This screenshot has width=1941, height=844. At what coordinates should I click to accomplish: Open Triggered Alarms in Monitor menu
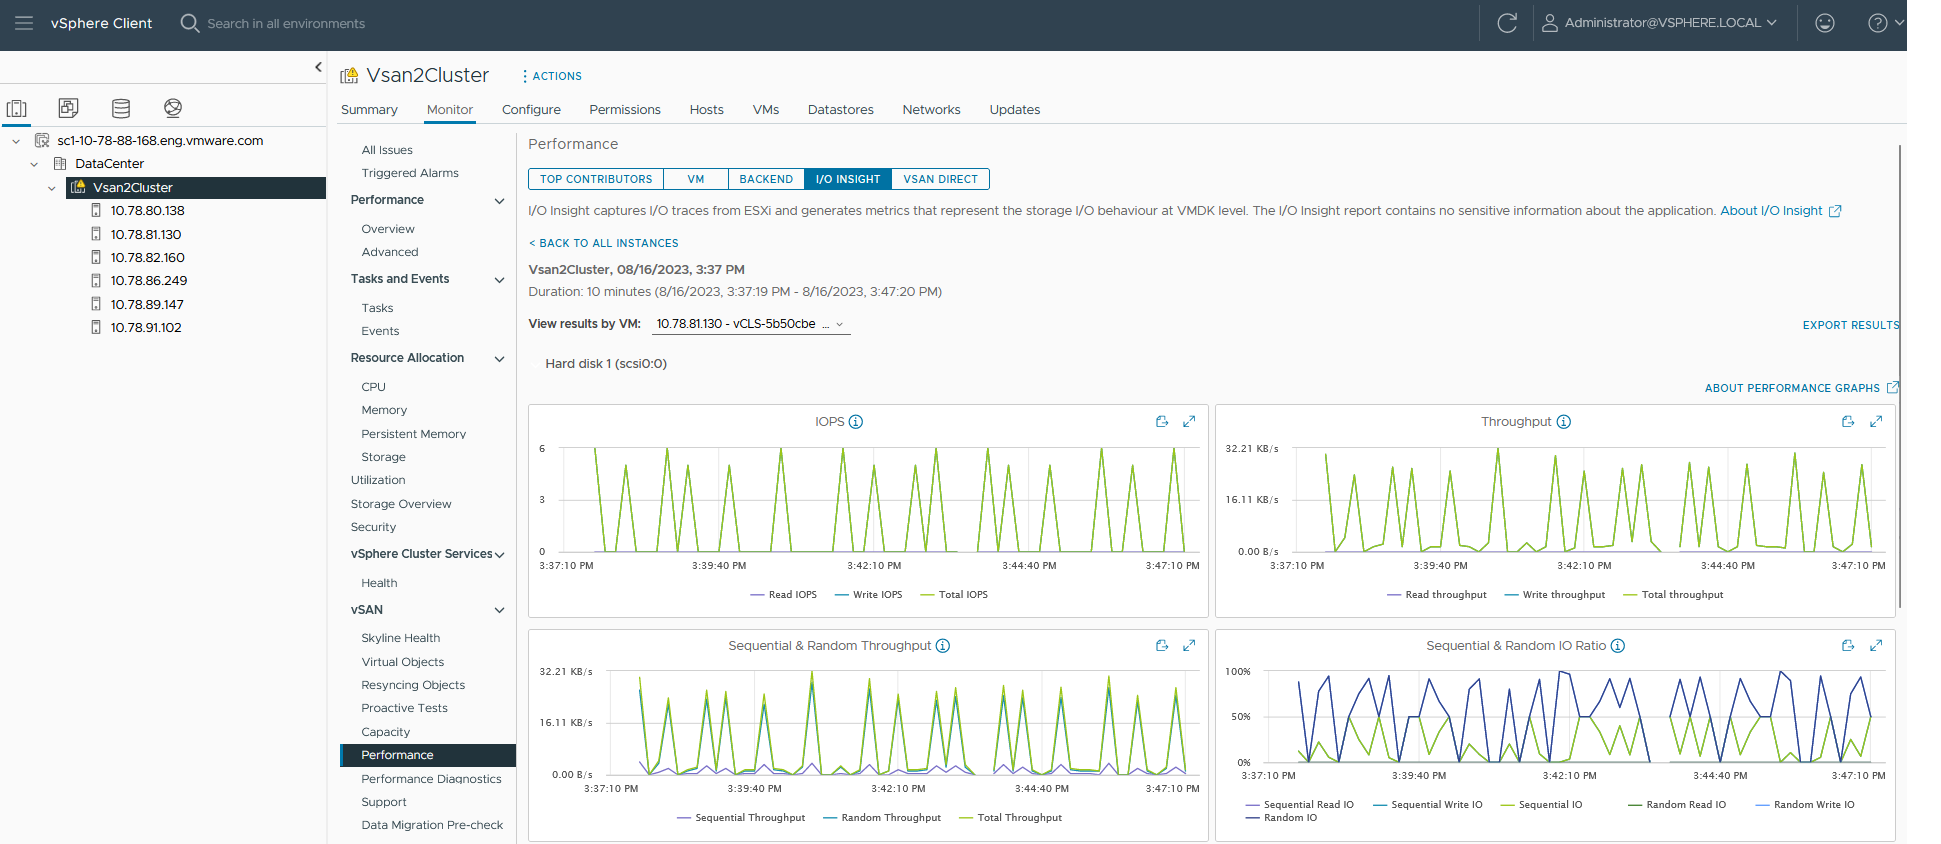[x=410, y=173]
